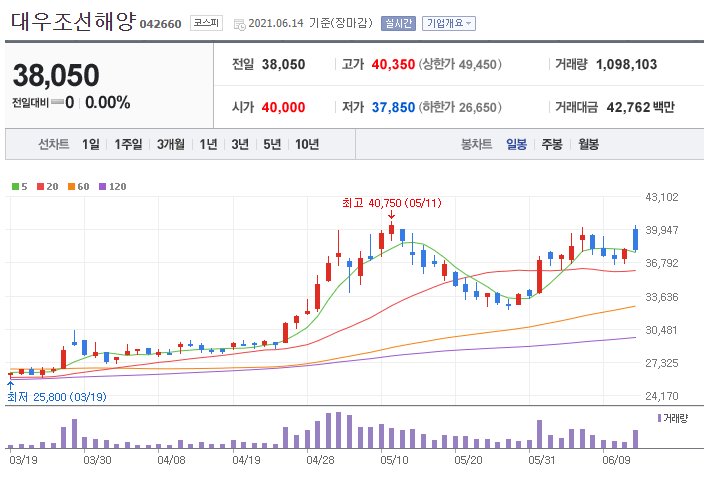Click the 최고 40,750 (05/11) high label
Image resolution: width=704 pixels, height=489 pixels.
click(x=392, y=203)
